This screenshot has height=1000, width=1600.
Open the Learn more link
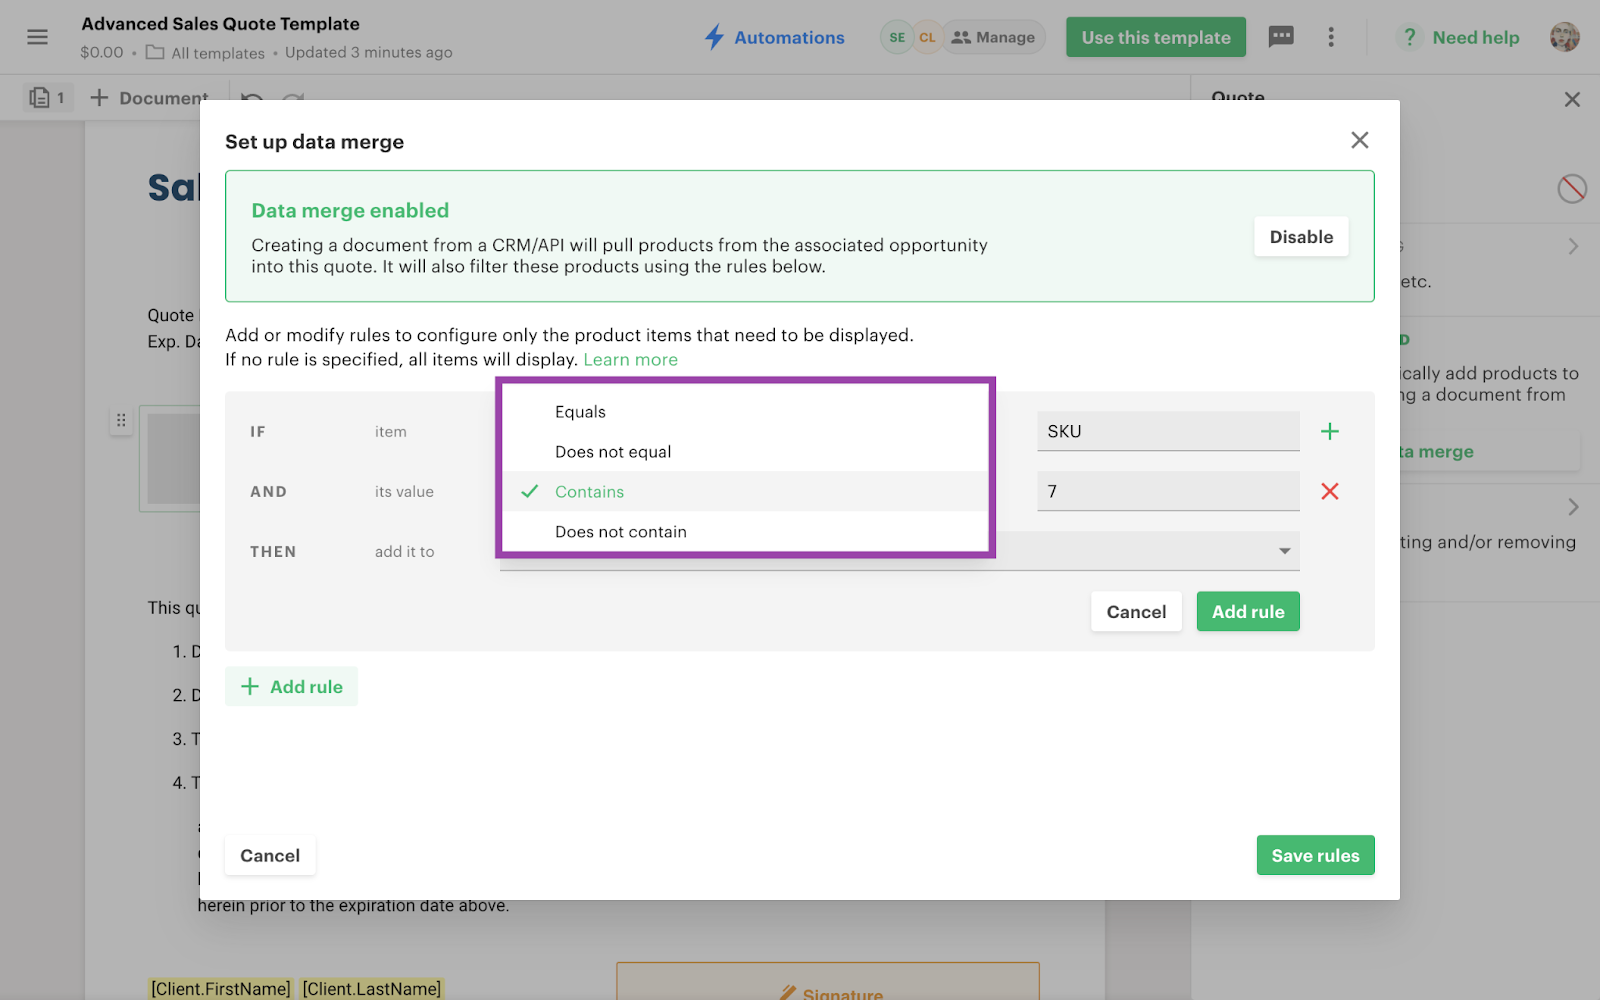pyautogui.click(x=630, y=360)
